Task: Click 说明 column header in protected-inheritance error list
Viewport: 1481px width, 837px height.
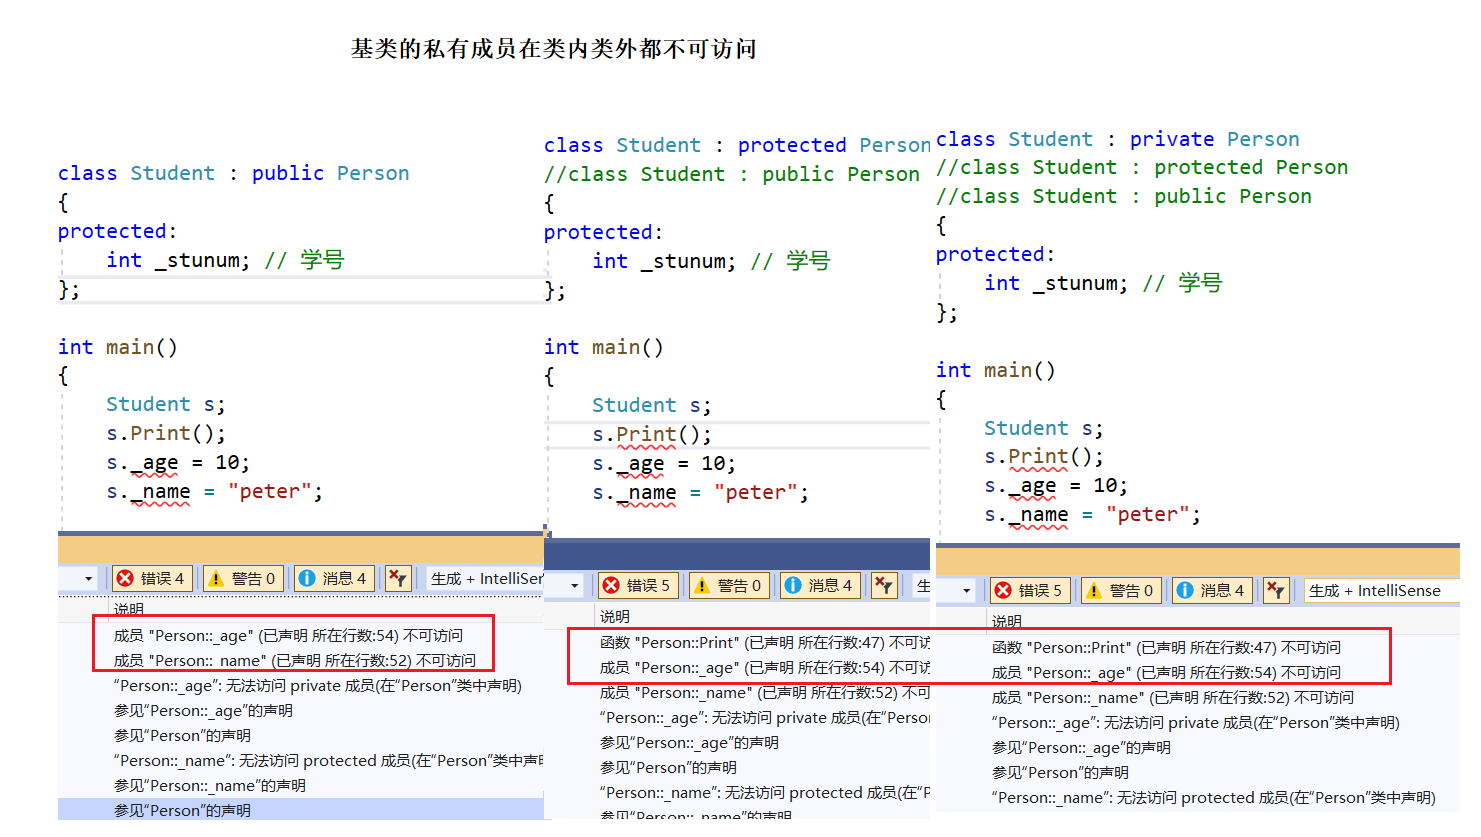Action: click(x=615, y=616)
